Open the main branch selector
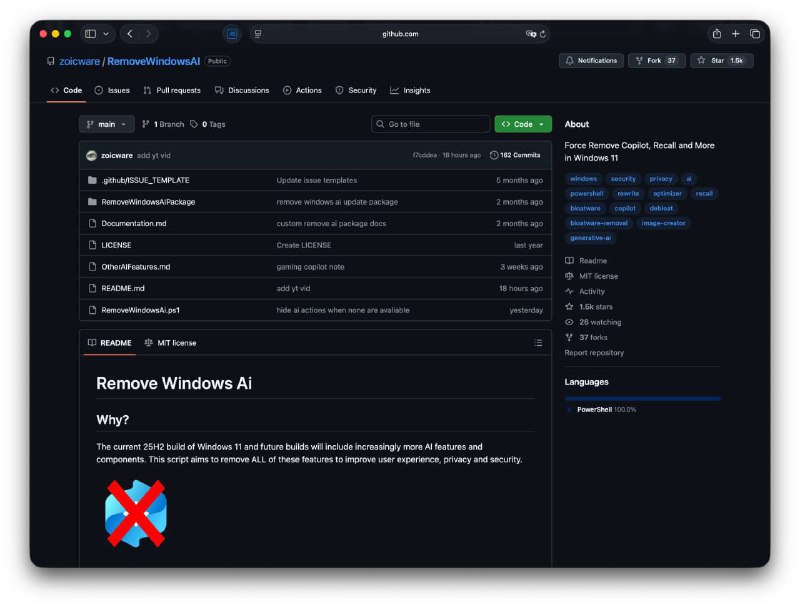The width and height of the screenshot is (800, 607). pyautogui.click(x=106, y=124)
